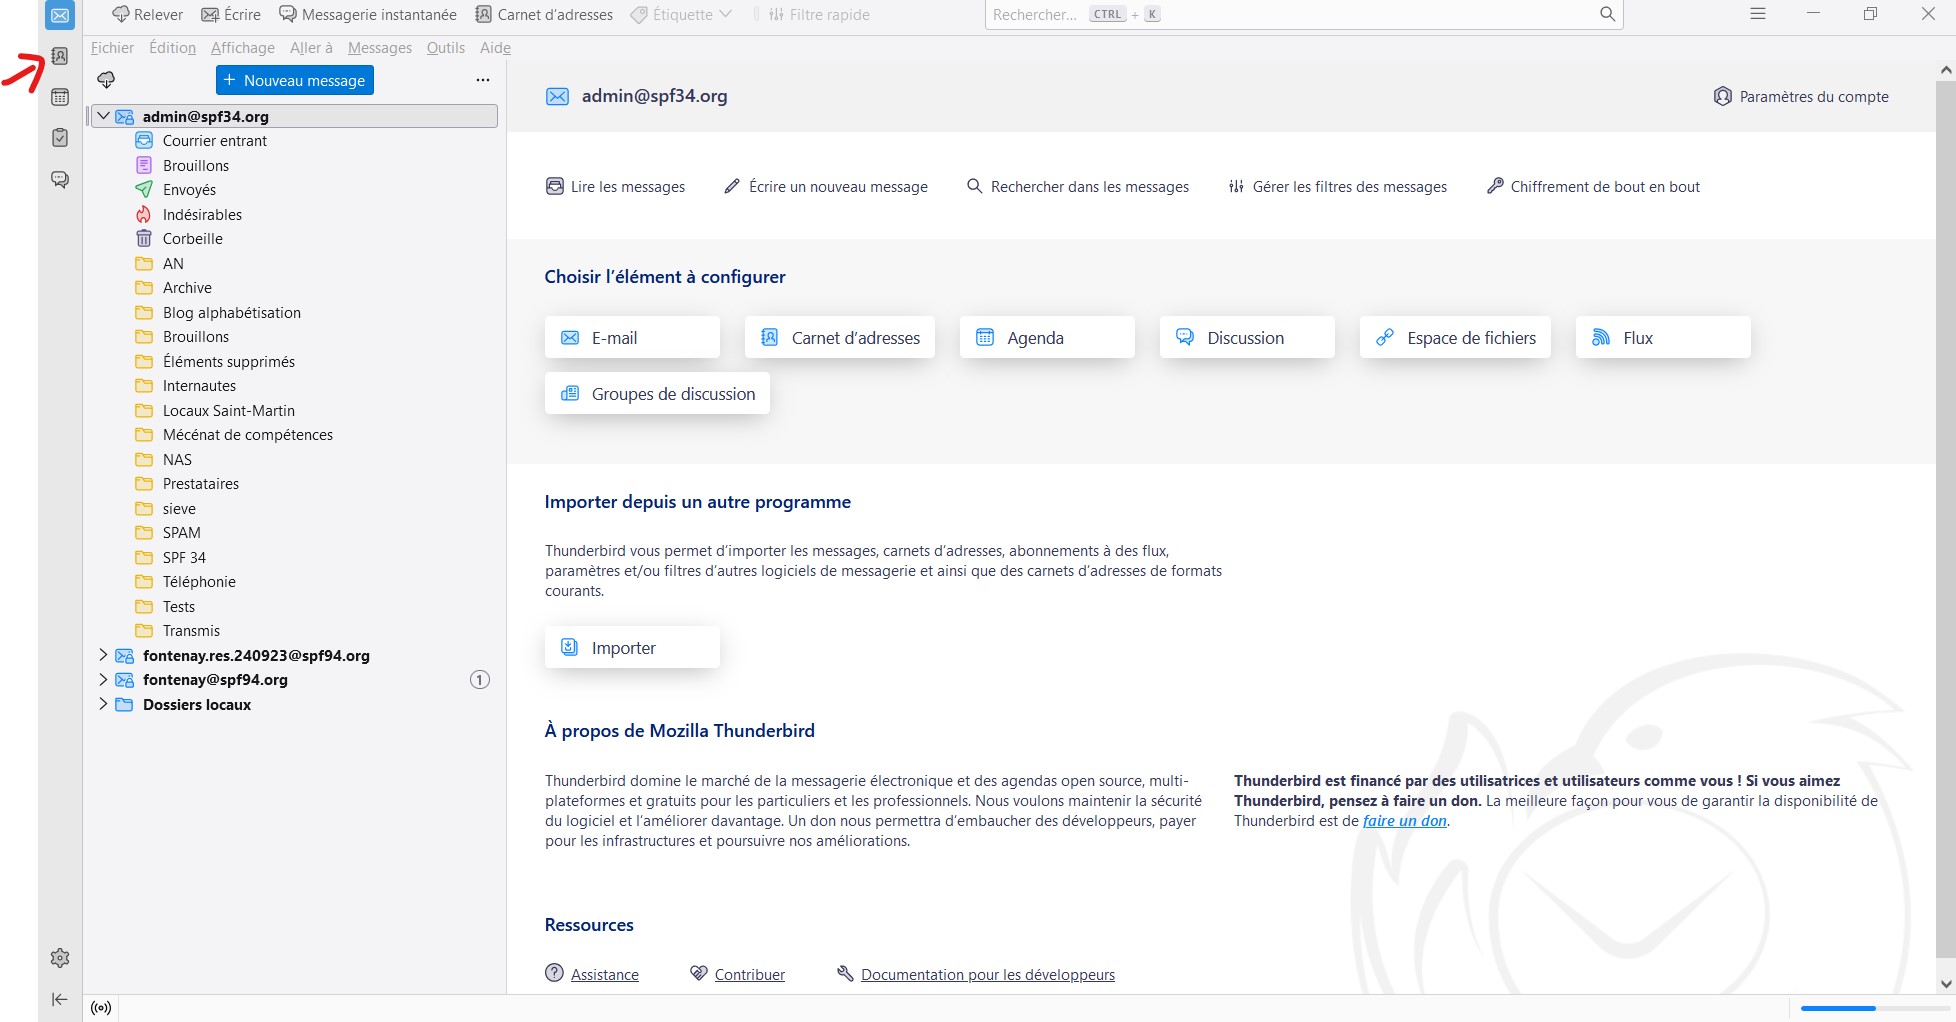The height and width of the screenshot is (1022, 1956).
Task: Select the Courrier entrant folder
Action: click(215, 141)
